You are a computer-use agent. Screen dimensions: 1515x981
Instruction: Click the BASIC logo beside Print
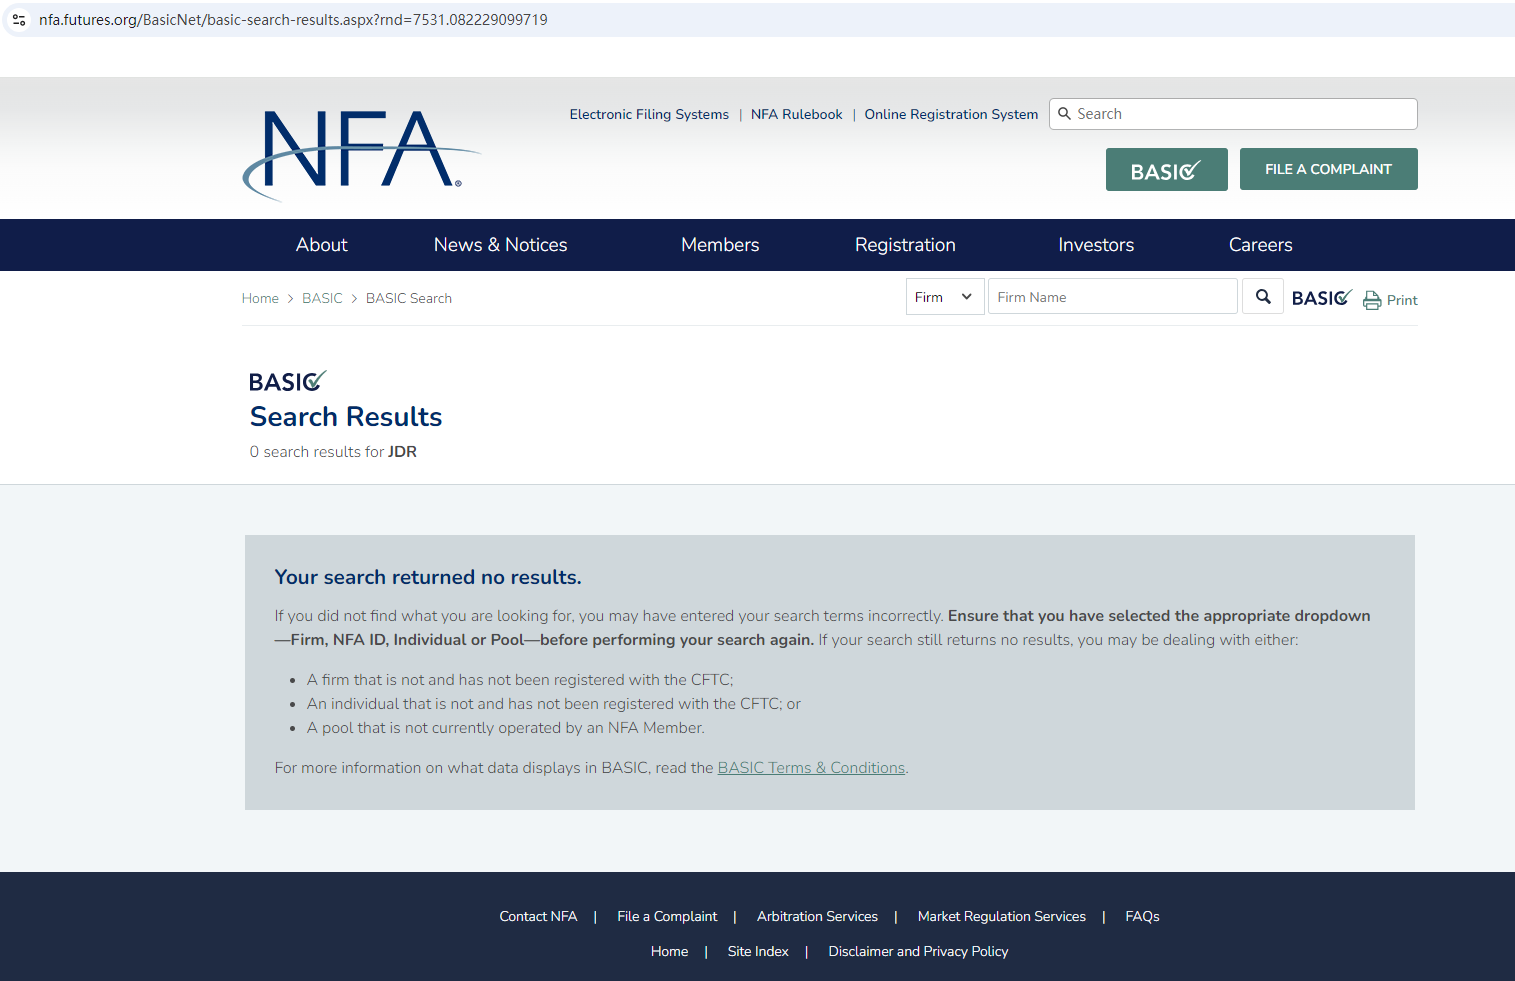[1321, 298]
